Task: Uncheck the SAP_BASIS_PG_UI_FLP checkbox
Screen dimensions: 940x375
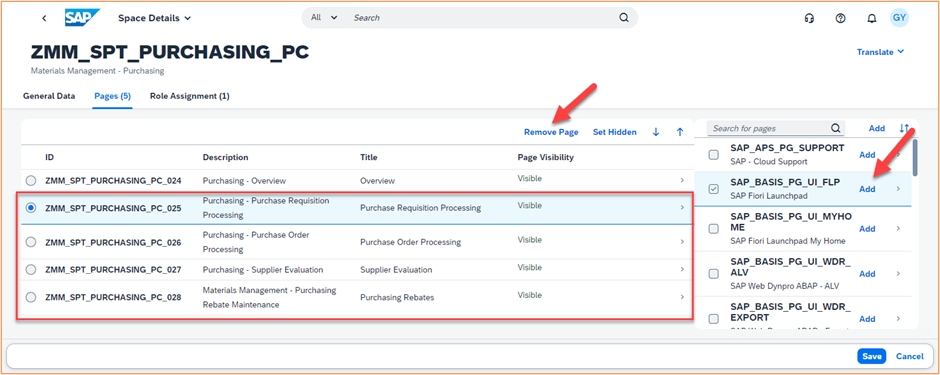Action: point(713,189)
